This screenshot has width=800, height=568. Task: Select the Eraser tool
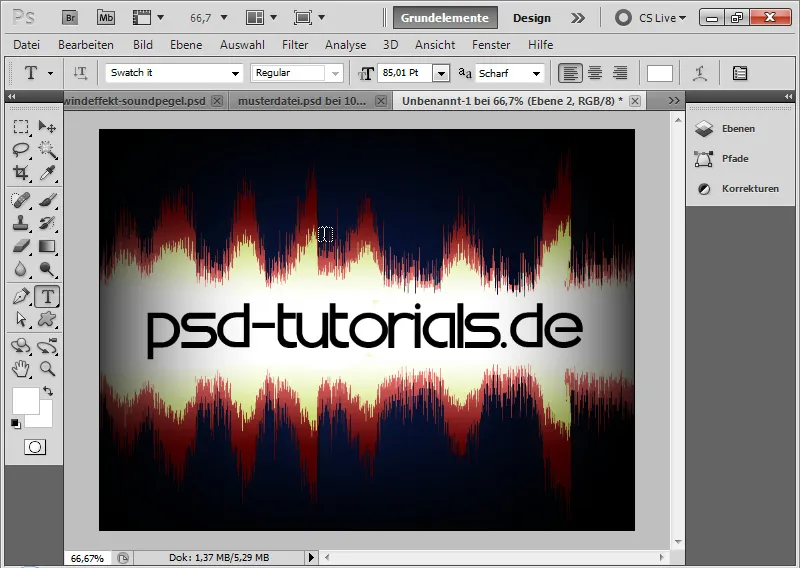tap(21, 246)
